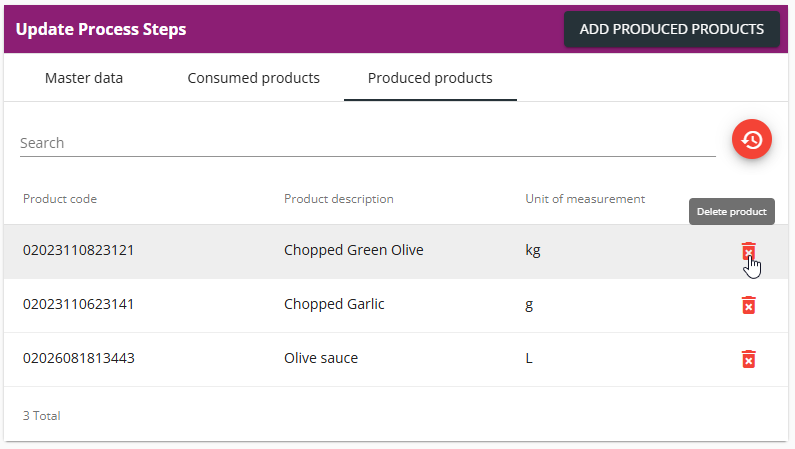This screenshot has height=449, width=795.
Task: Click the 3 Total footer text
Action: click(x=42, y=416)
